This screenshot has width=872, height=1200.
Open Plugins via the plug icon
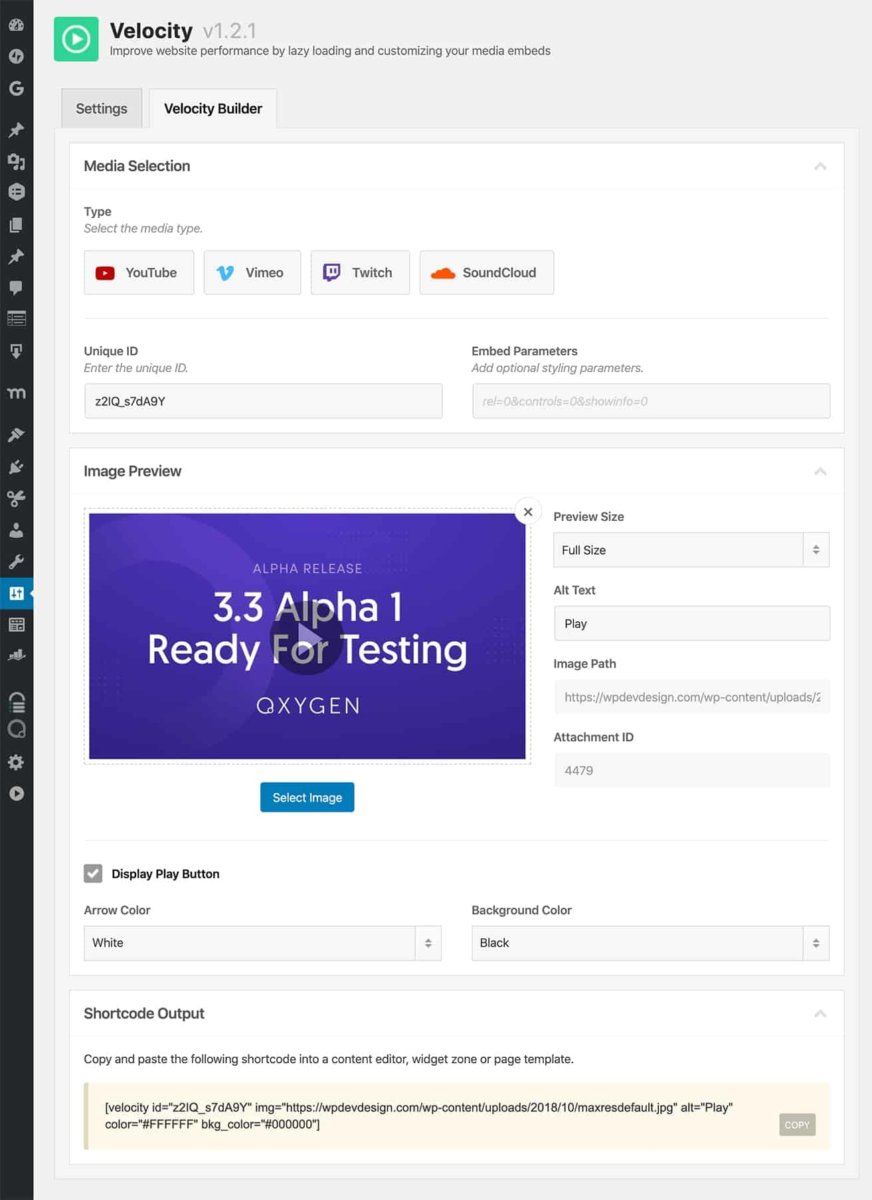tap(16, 466)
